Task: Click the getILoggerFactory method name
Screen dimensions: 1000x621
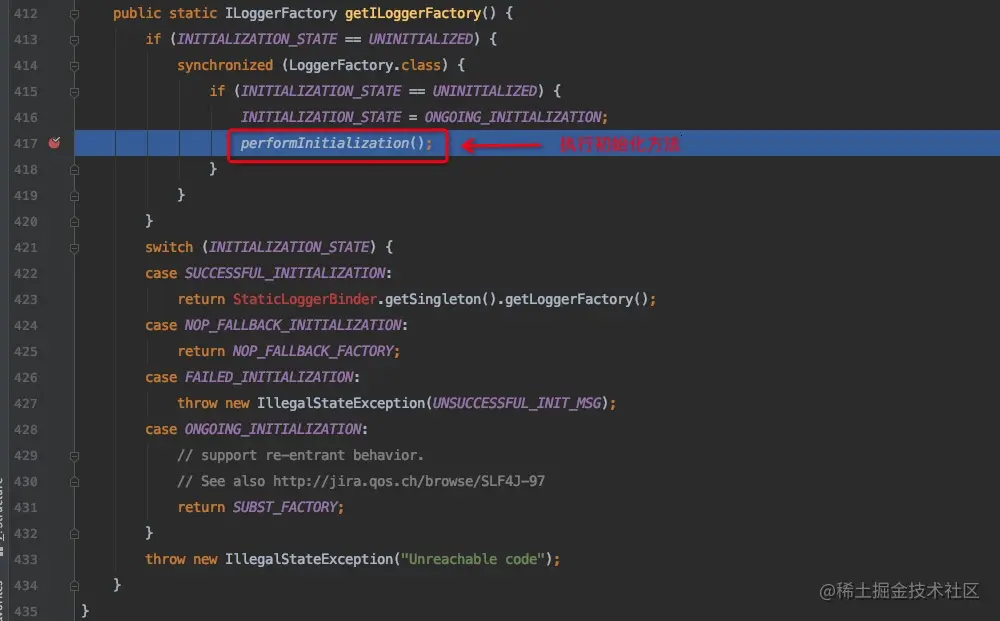Action: point(413,13)
